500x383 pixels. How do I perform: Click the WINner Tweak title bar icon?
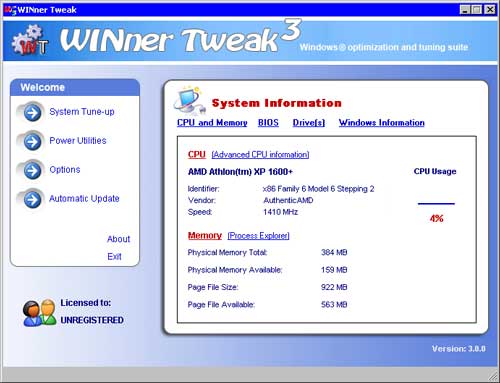[10, 10]
